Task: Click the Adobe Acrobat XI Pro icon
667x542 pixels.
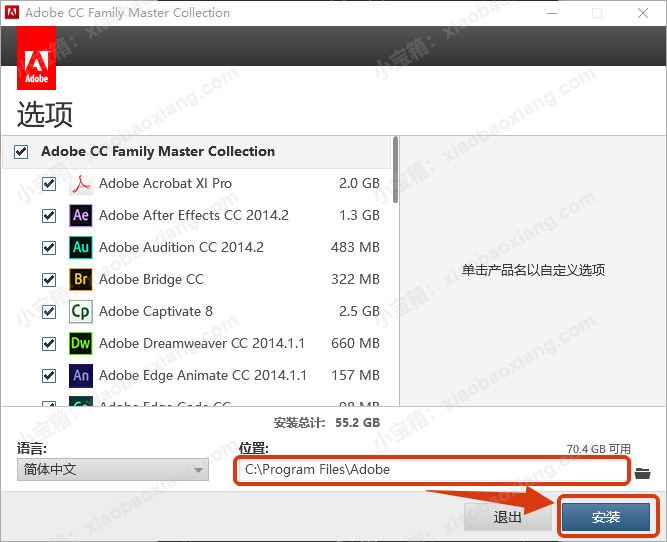Action: coord(81,184)
